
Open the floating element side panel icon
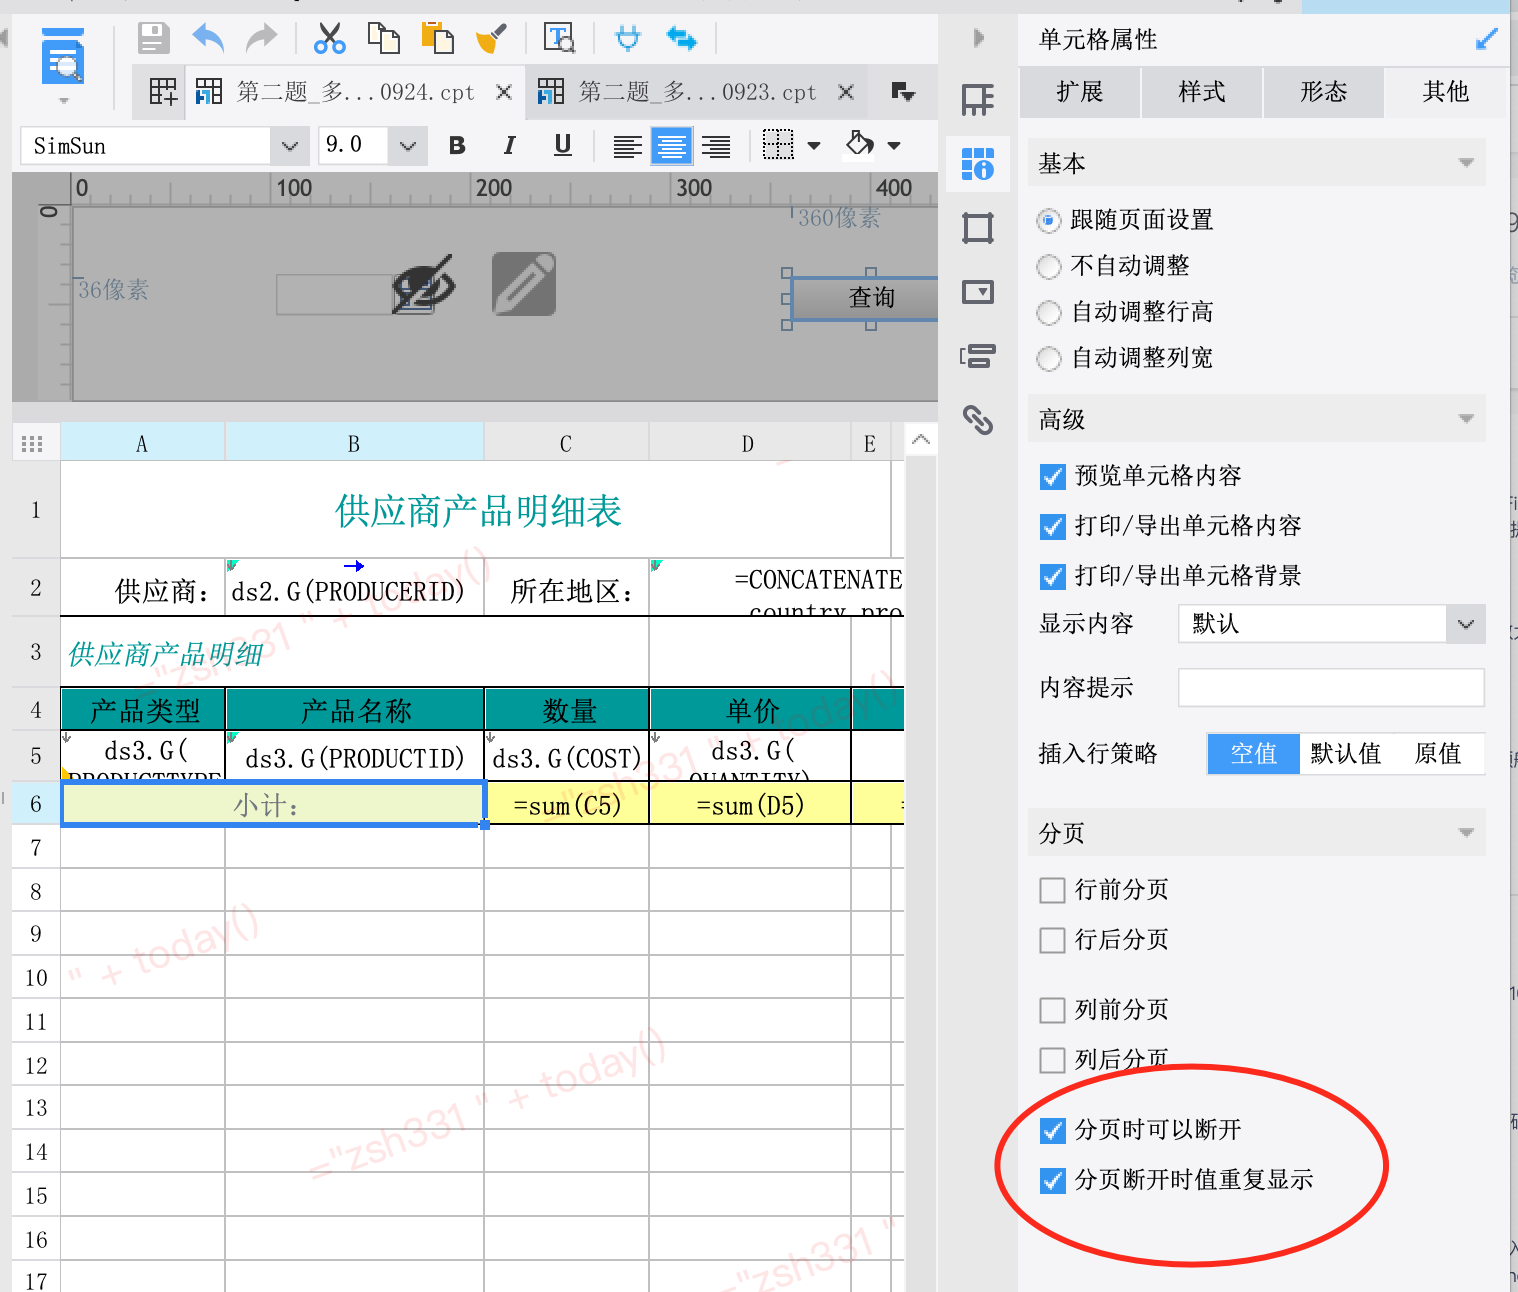[978, 228]
